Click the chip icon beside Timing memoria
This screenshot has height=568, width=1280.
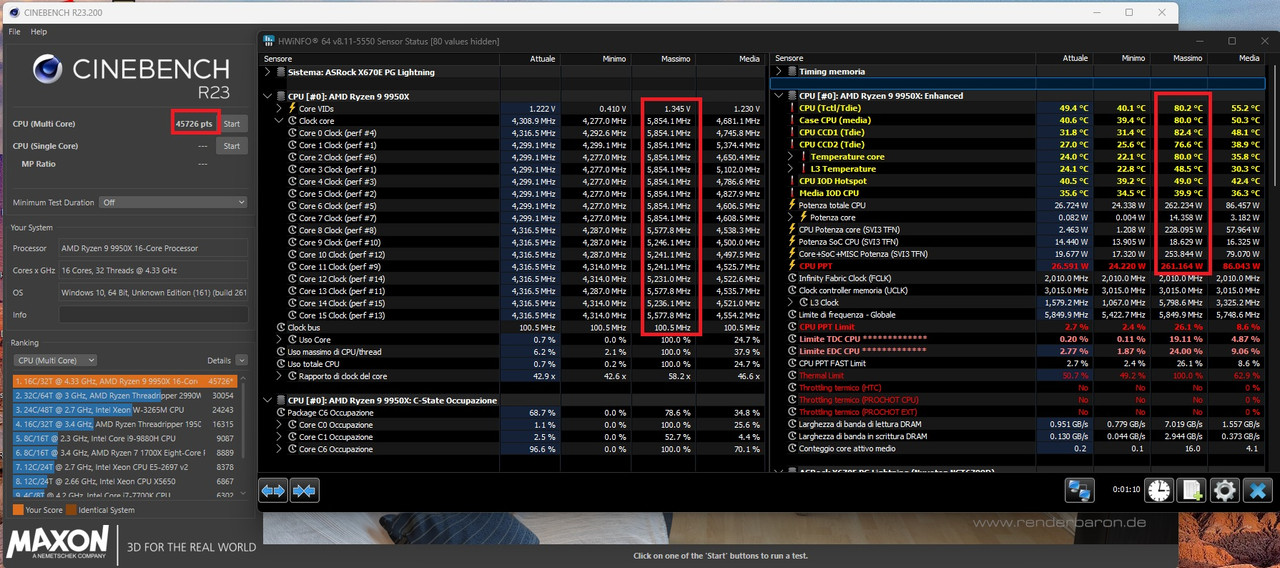click(793, 72)
